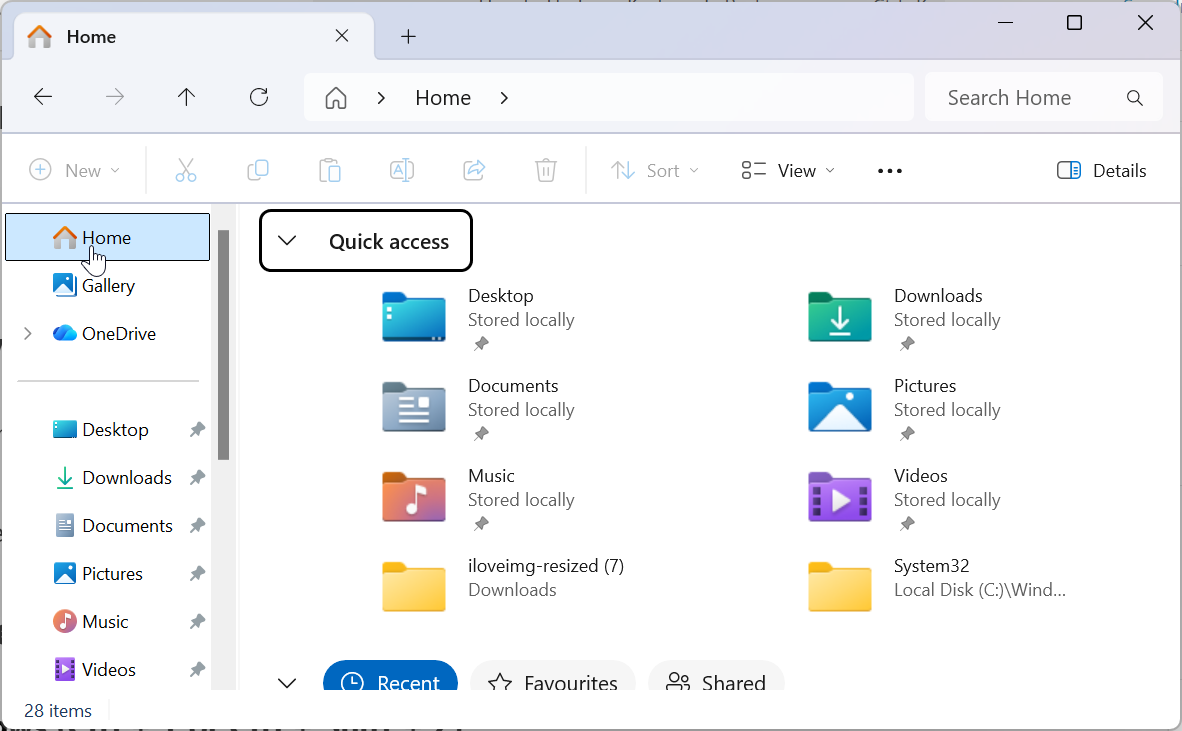
Task: Open the New item menu button
Action: click(x=75, y=170)
